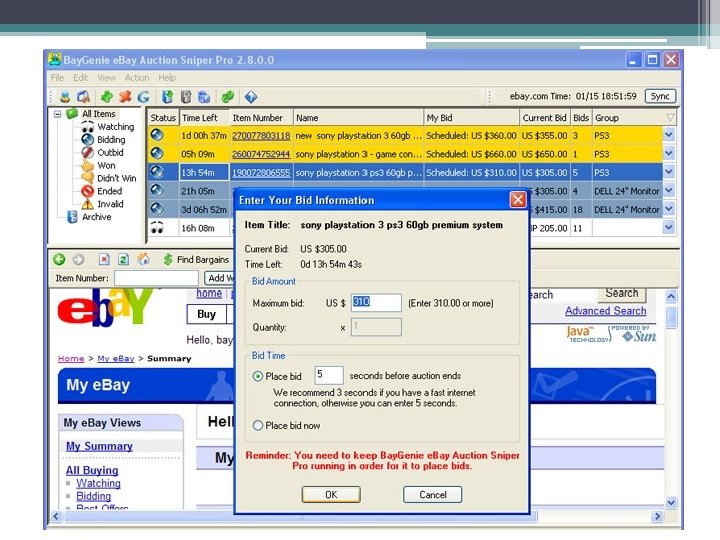Open the Advanced Search link
Viewport: 720px width, 540px height.
click(x=606, y=311)
